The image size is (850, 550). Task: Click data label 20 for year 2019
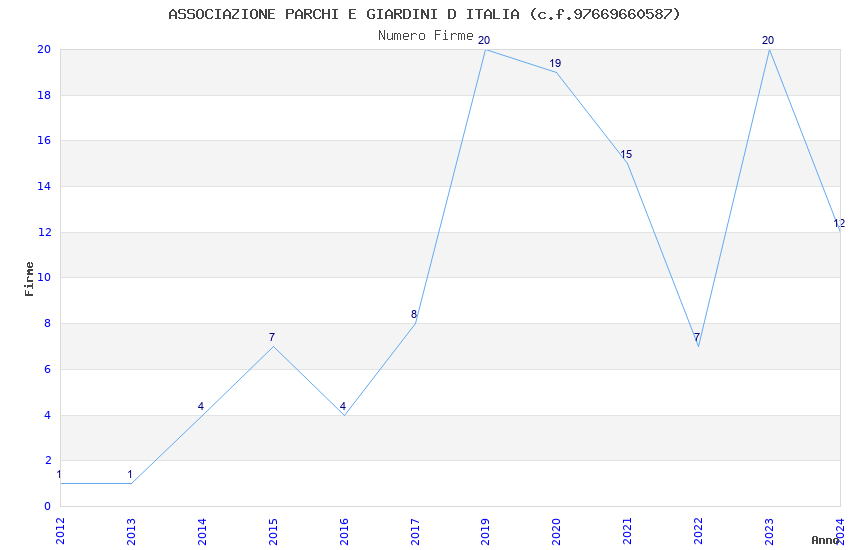coord(484,40)
